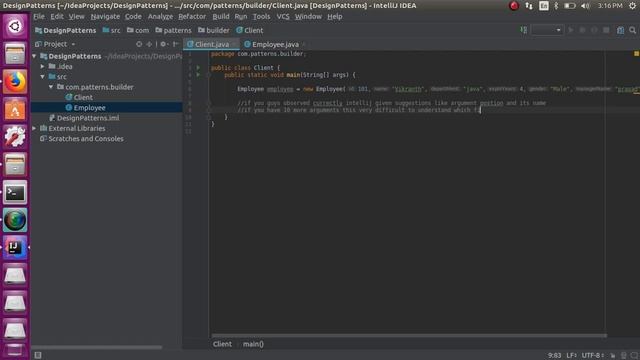
Task: Close the Client.java tab
Action: pyautogui.click(x=235, y=44)
